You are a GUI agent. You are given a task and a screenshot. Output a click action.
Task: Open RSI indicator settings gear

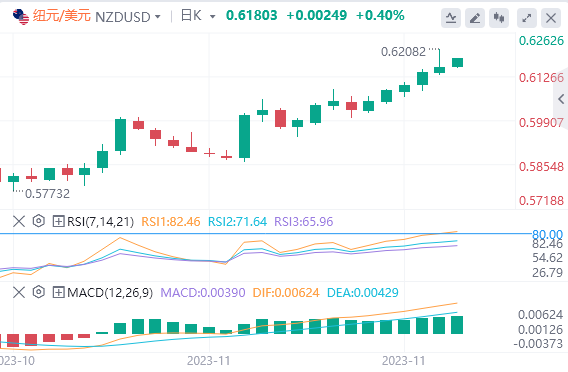point(38,221)
